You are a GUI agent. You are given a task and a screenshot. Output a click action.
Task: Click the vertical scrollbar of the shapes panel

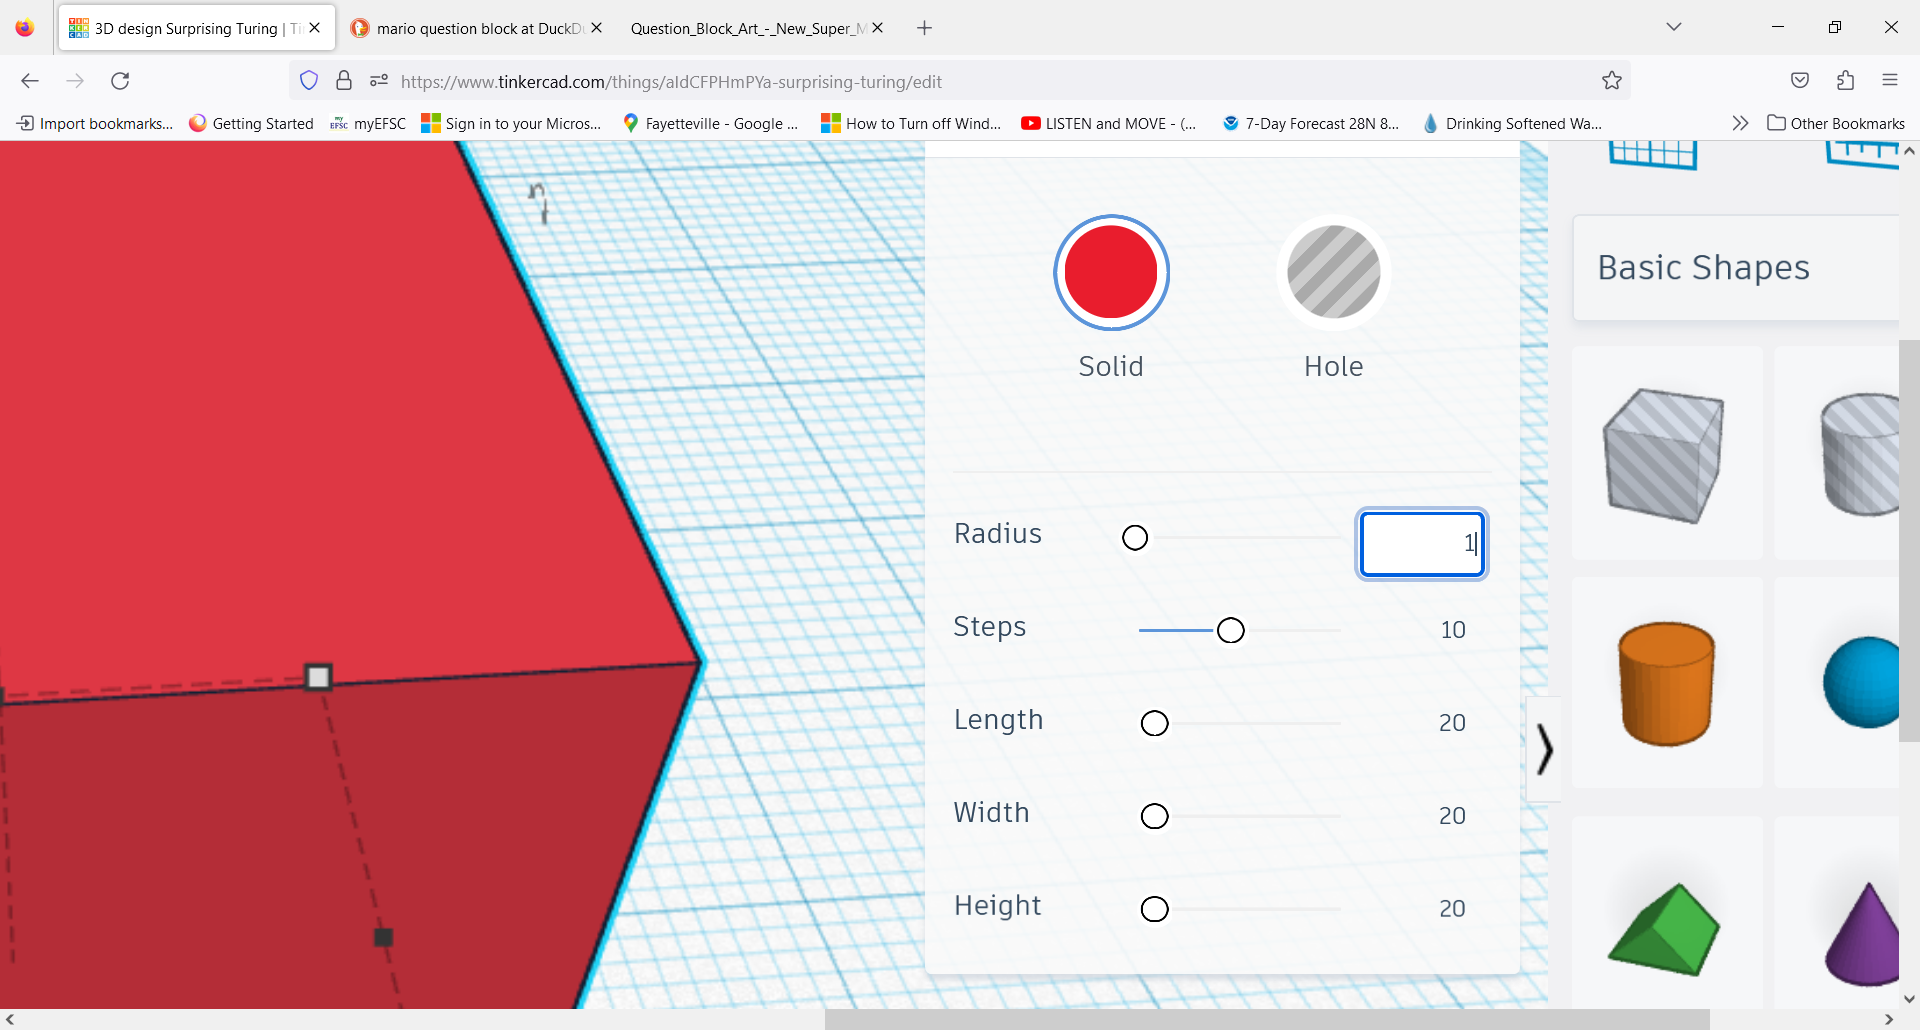[1909, 540]
